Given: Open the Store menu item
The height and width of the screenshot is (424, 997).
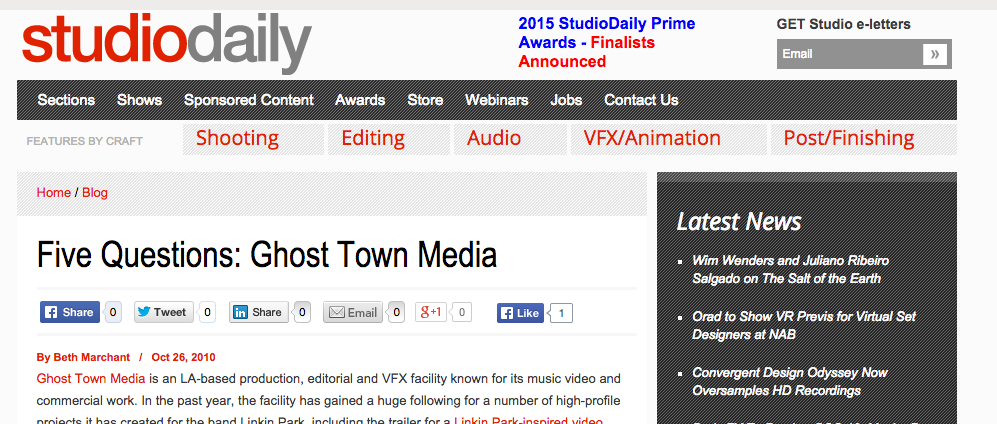Looking at the screenshot, I should [425, 100].
